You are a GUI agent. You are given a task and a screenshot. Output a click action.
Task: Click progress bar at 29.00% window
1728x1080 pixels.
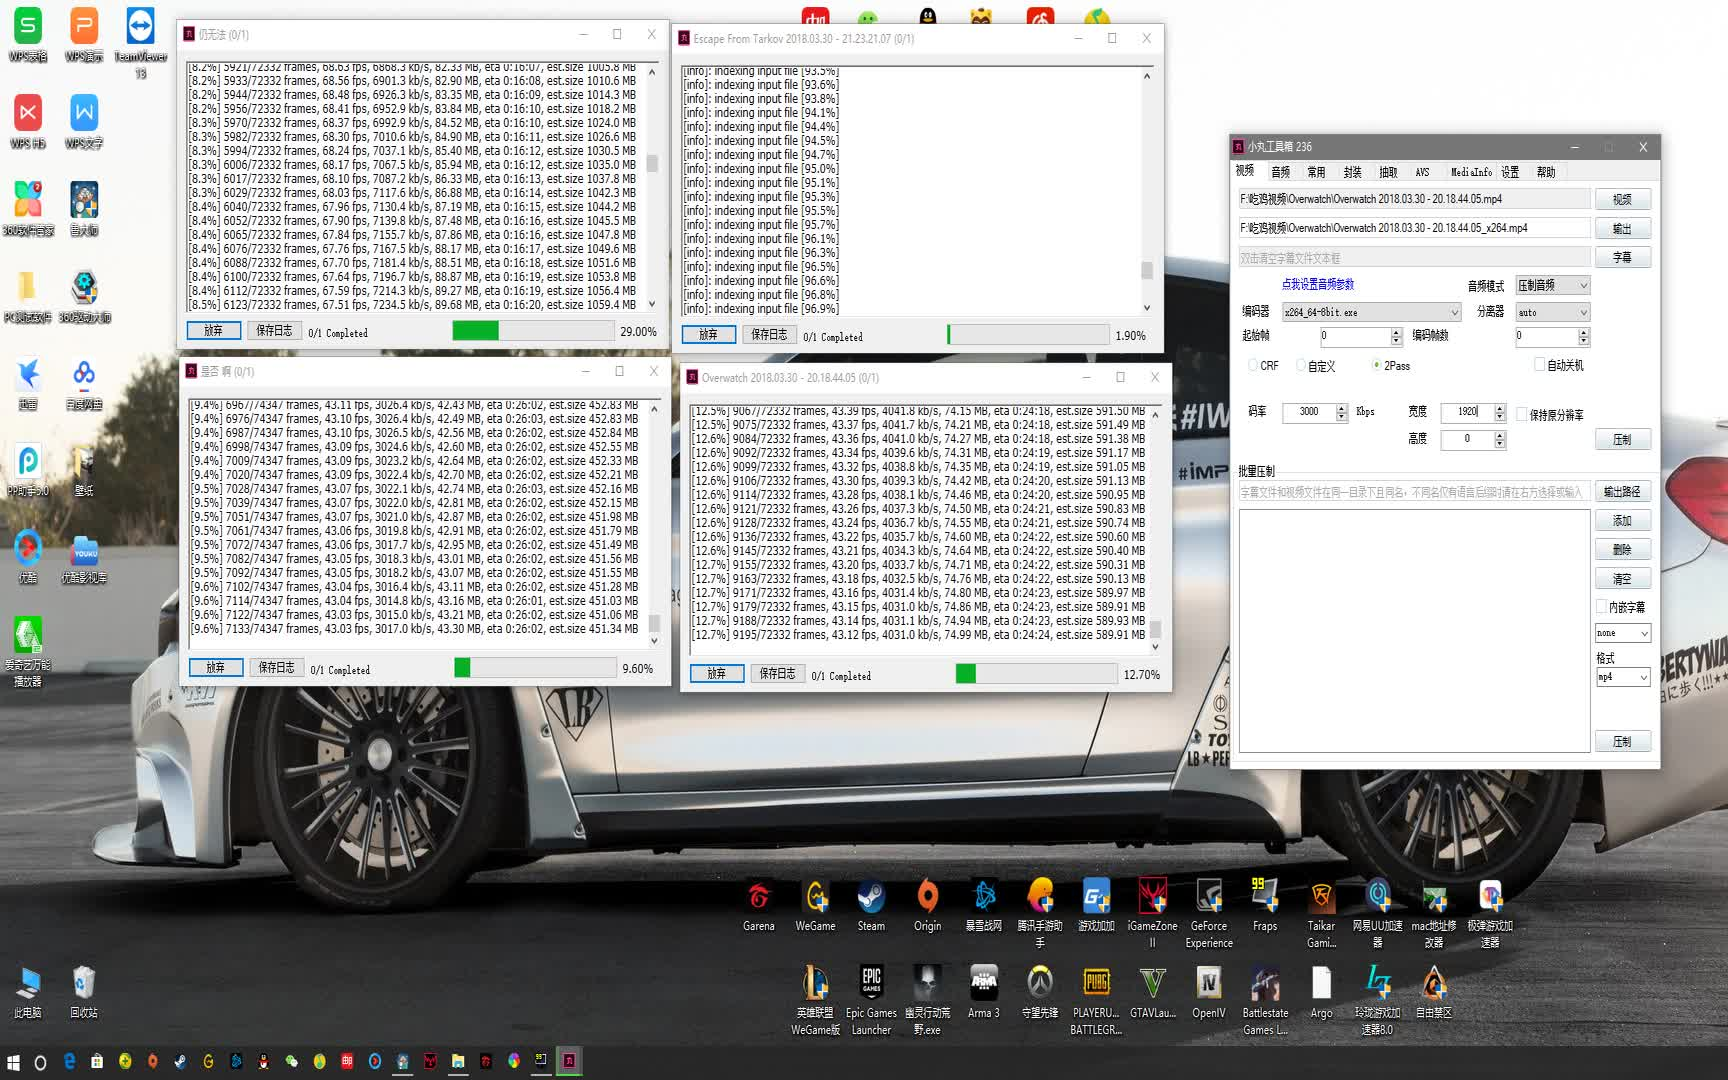click(533, 331)
